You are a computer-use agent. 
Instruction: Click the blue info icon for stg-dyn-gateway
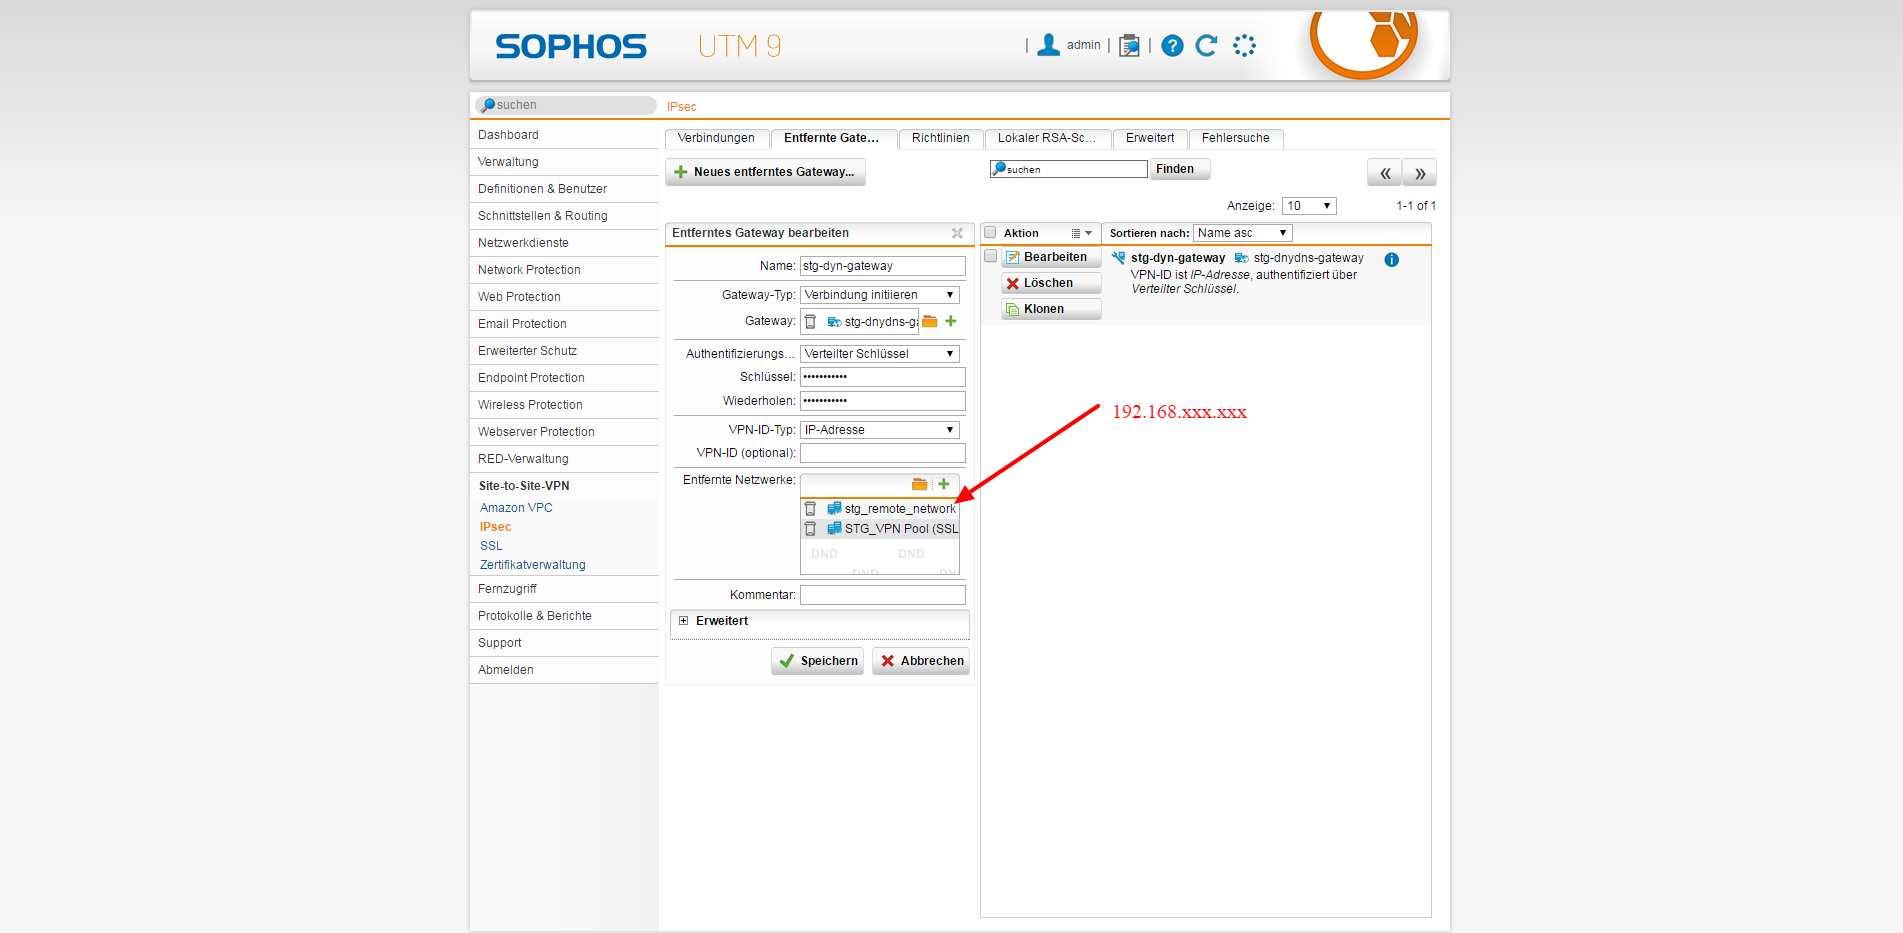(1391, 260)
